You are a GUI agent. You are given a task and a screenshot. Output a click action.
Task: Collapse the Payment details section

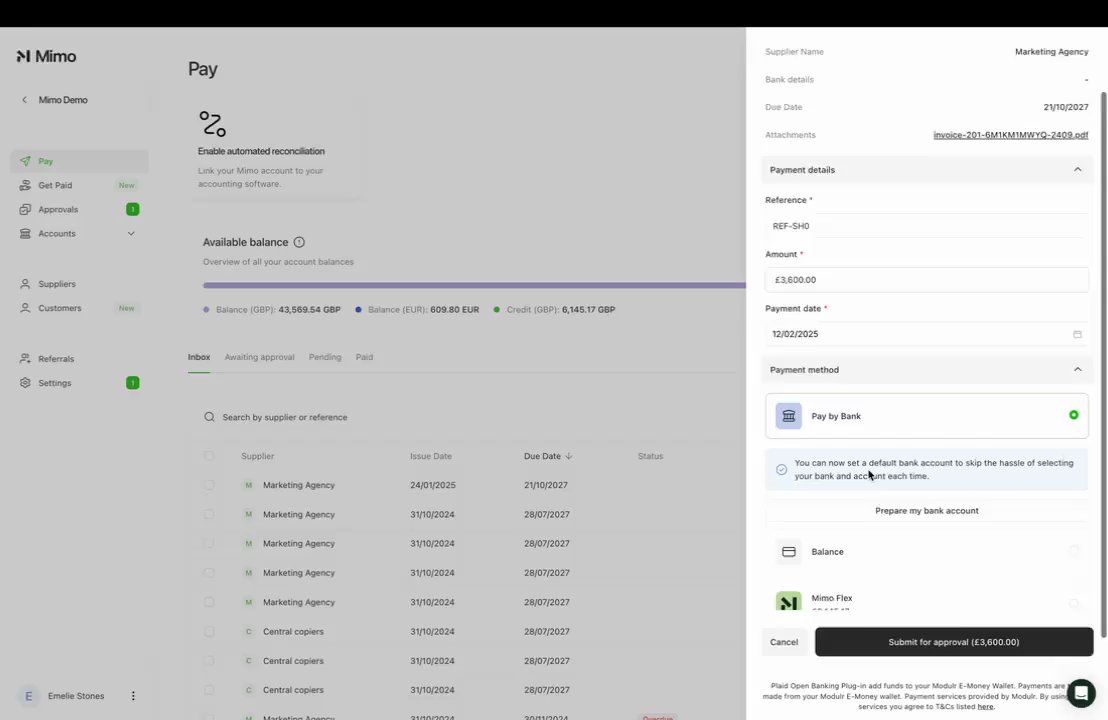[x=1077, y=170]
